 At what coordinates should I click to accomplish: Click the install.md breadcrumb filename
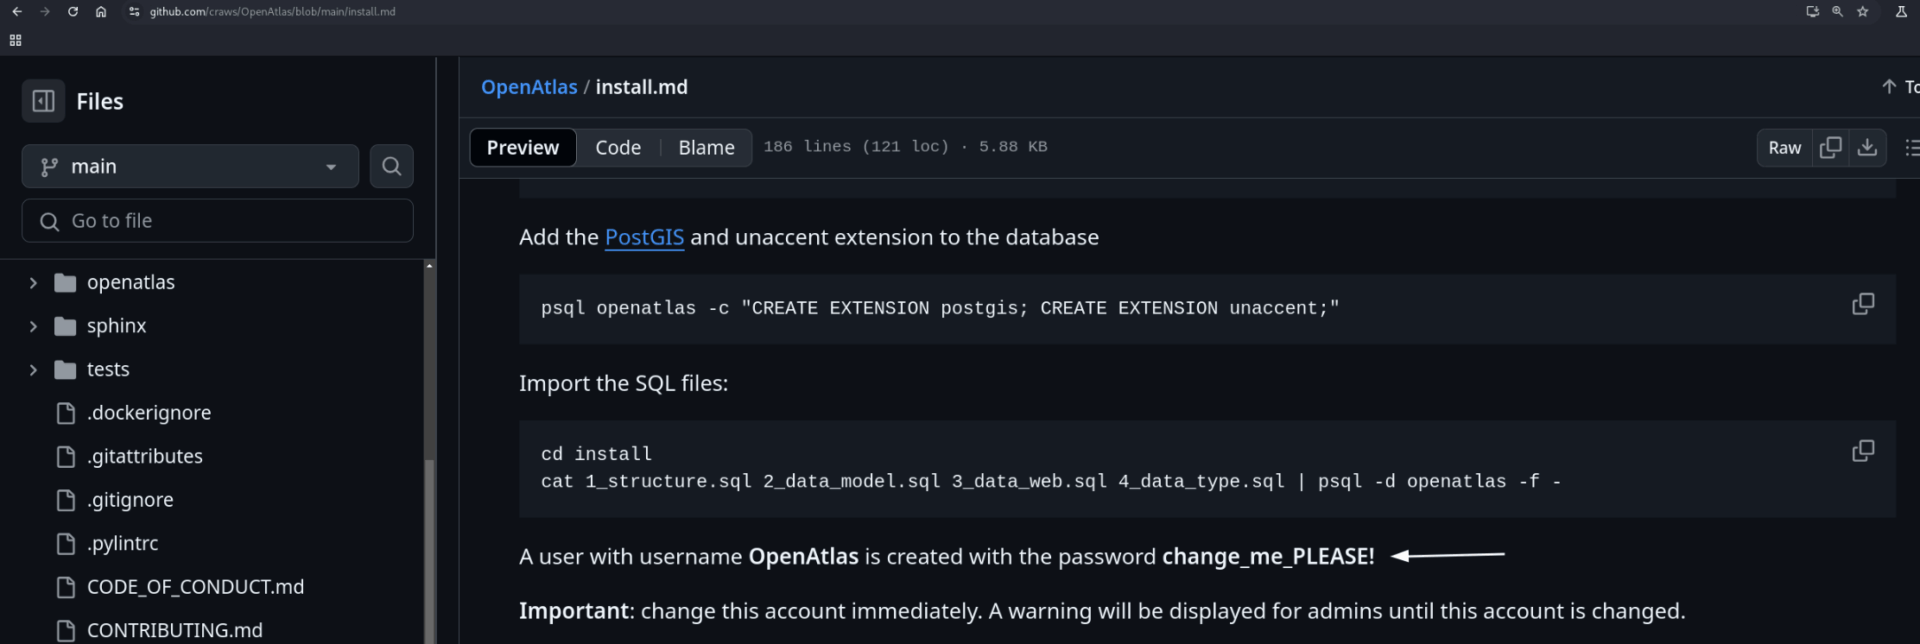pos(642,87)
